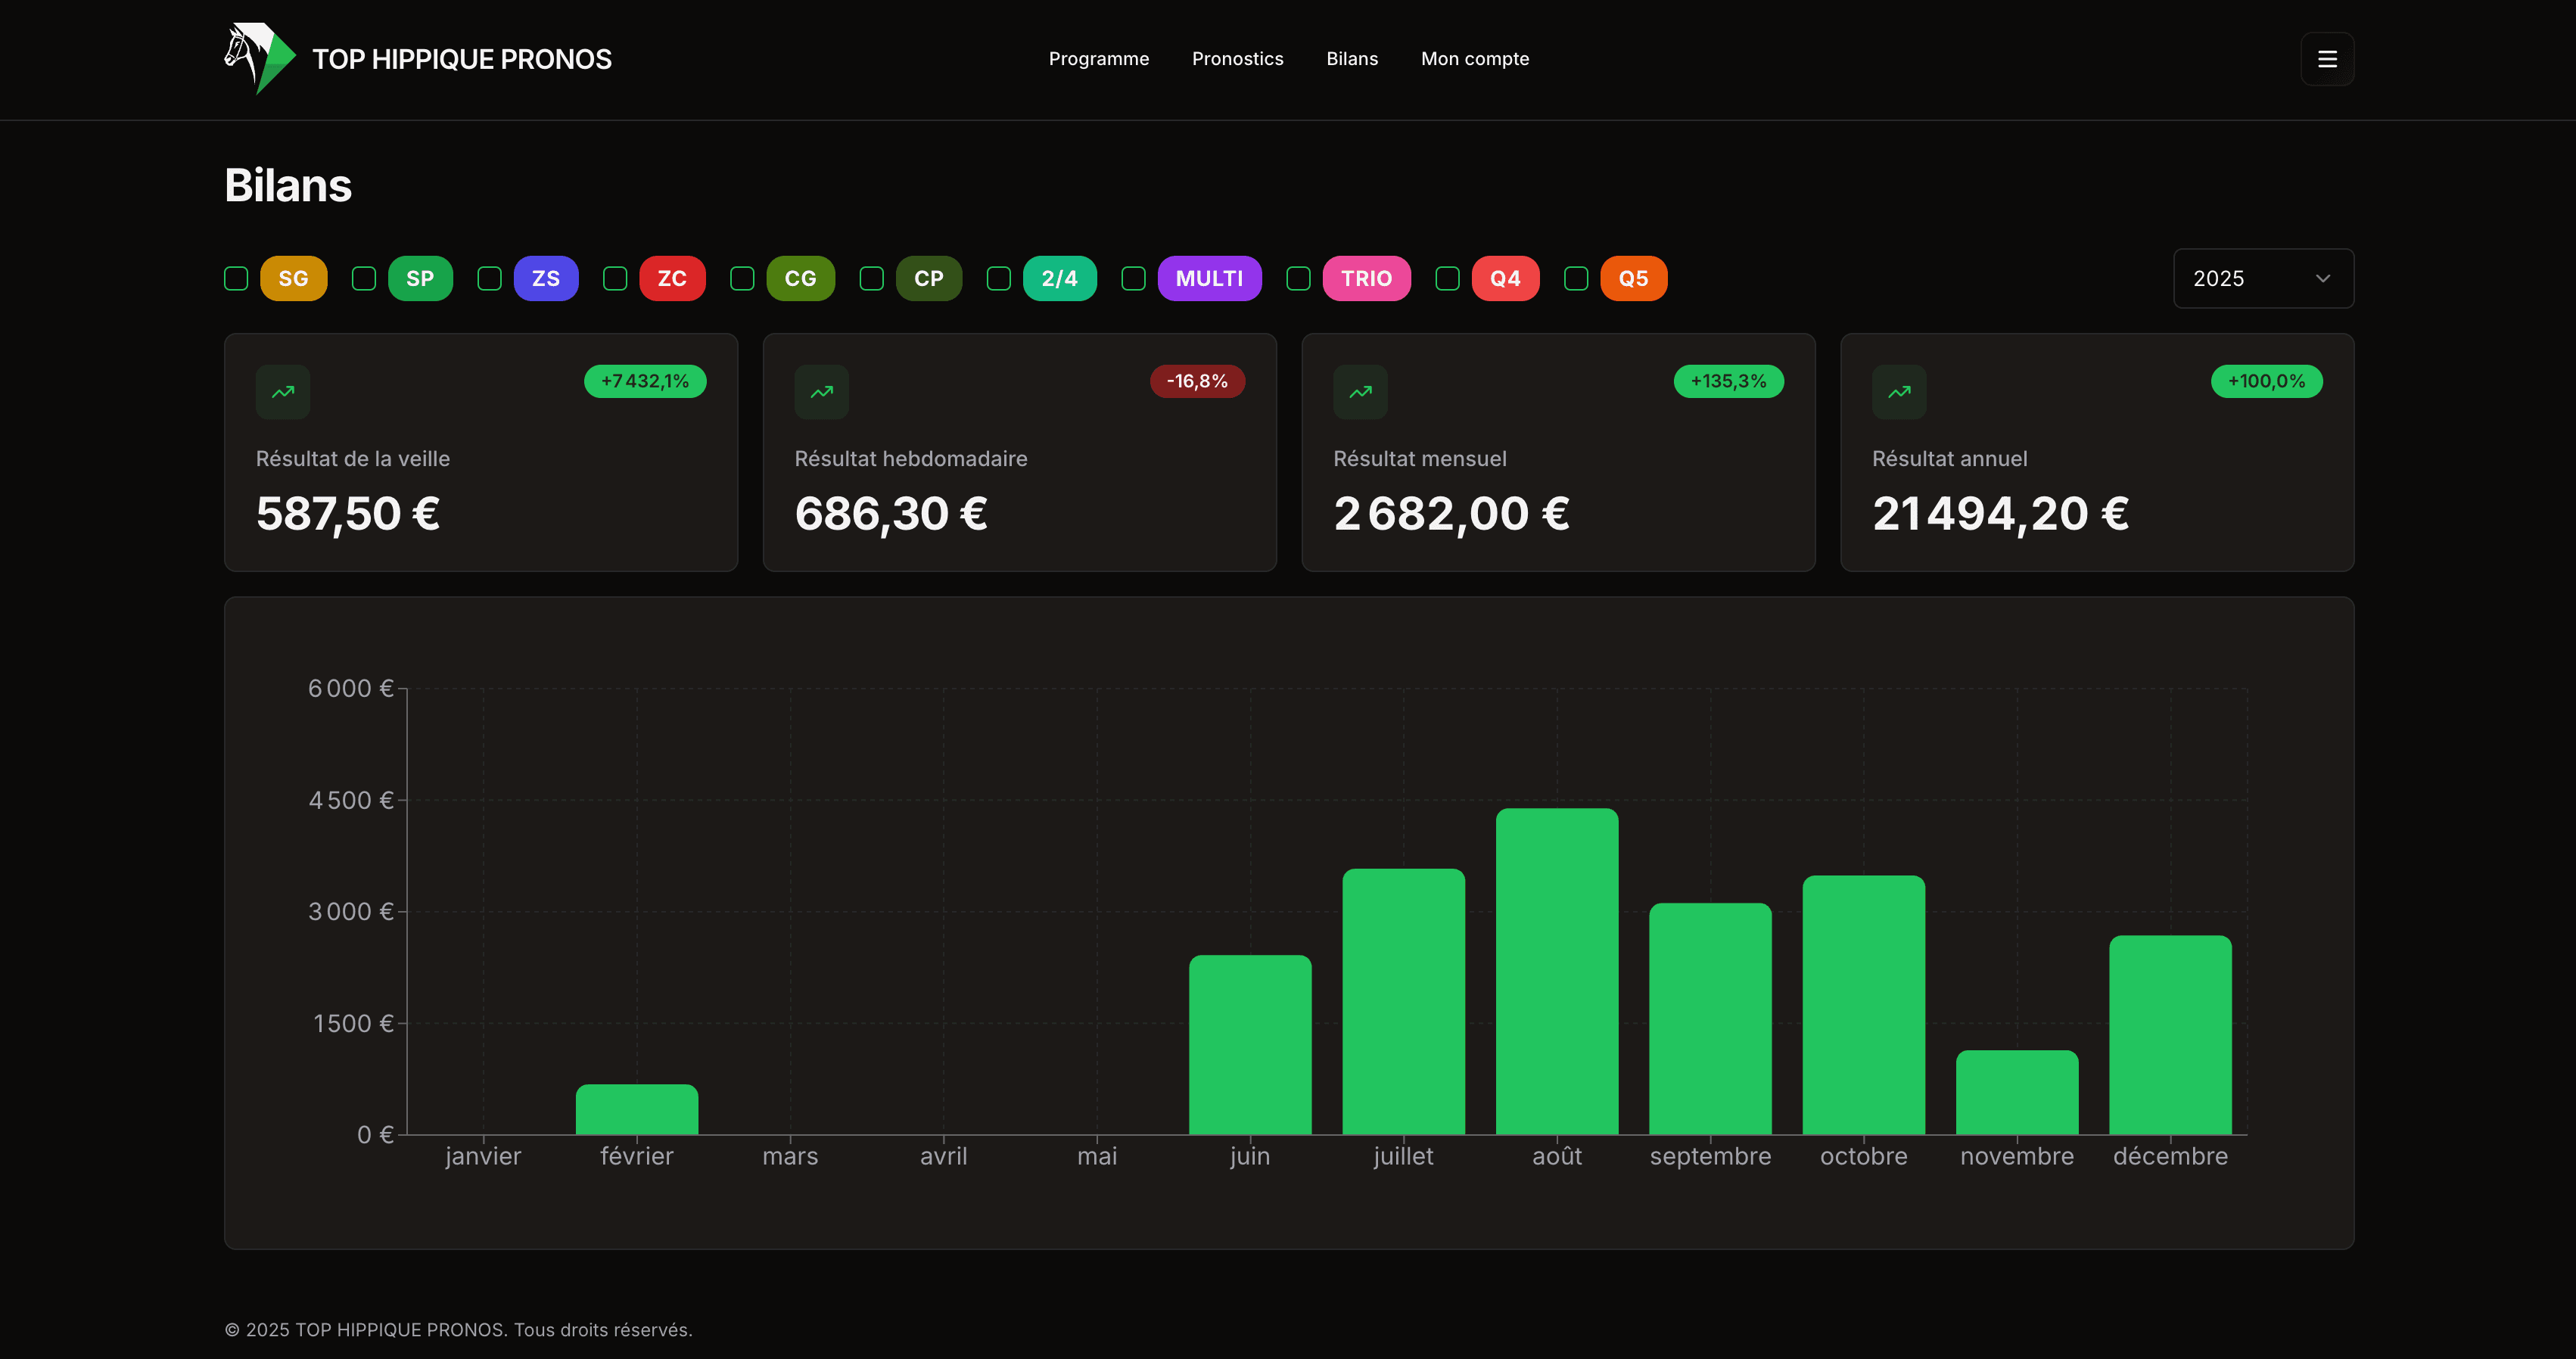Image resolution: width=2576 pixels, height=1359 pixels.
Task: Enable the SG filter checkbox
Action: coord(236,279)
